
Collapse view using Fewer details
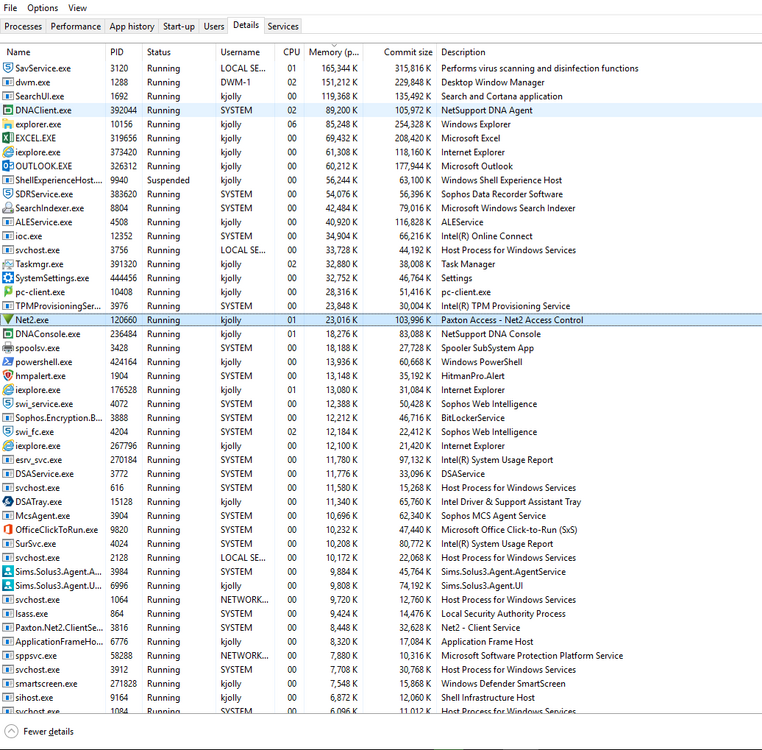pos(39,732)
